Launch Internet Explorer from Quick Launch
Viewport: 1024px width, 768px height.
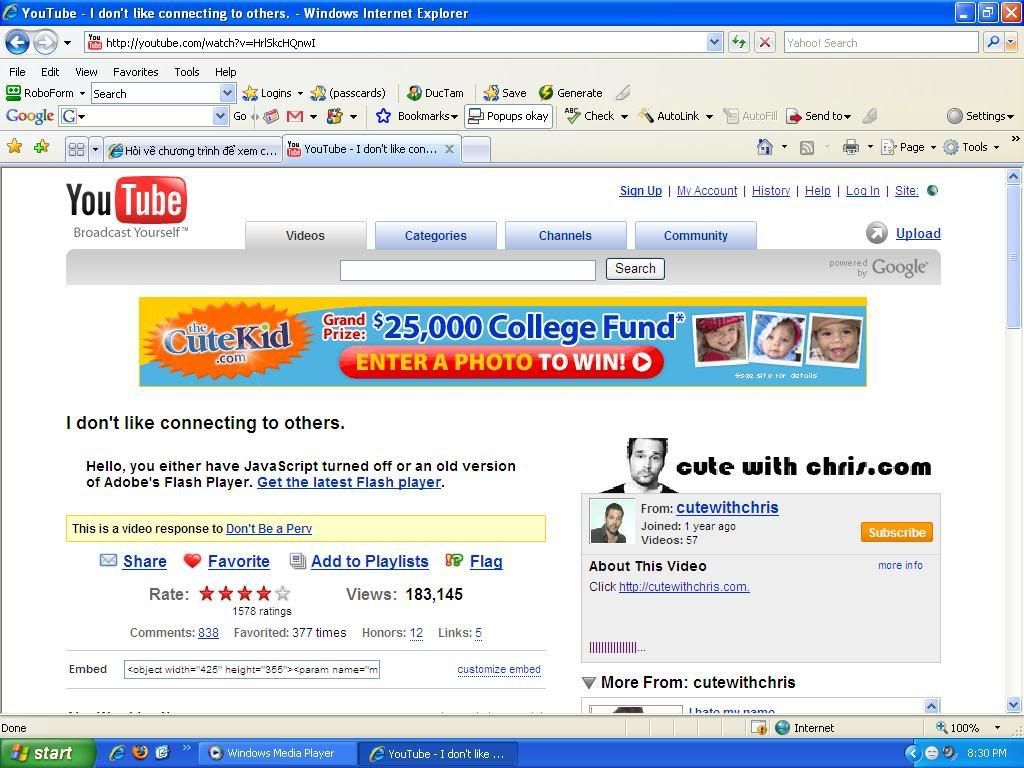pos(118,752)
